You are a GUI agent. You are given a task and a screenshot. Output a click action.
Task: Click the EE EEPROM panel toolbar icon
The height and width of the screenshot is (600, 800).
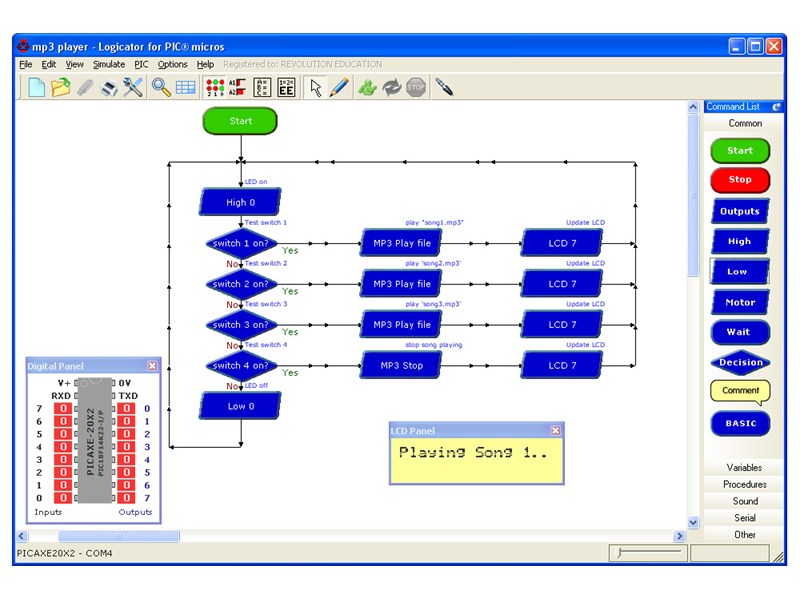coord(286,88)
